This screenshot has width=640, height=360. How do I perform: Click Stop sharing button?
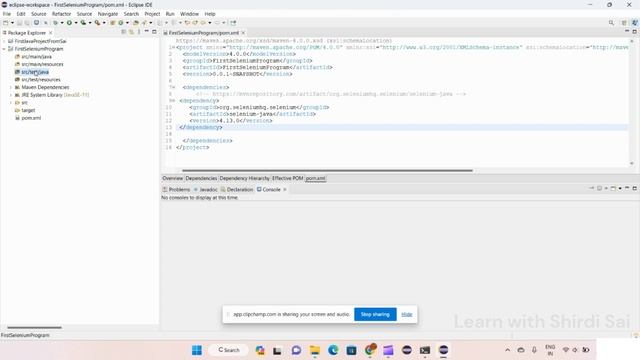pos(375,314)
